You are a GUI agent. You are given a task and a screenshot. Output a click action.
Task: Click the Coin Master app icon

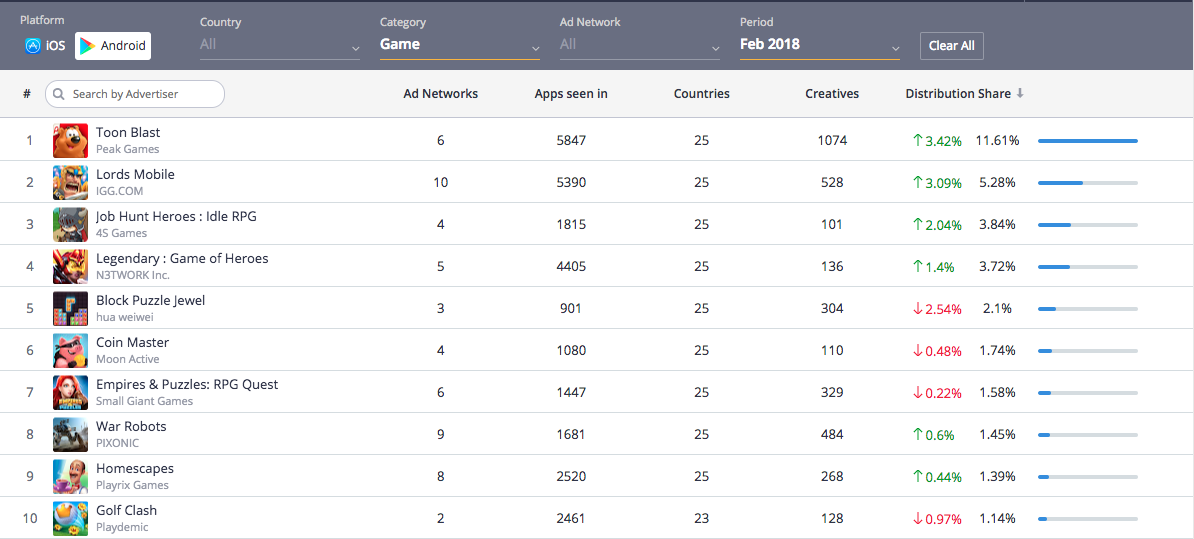[x=70, y=350]
